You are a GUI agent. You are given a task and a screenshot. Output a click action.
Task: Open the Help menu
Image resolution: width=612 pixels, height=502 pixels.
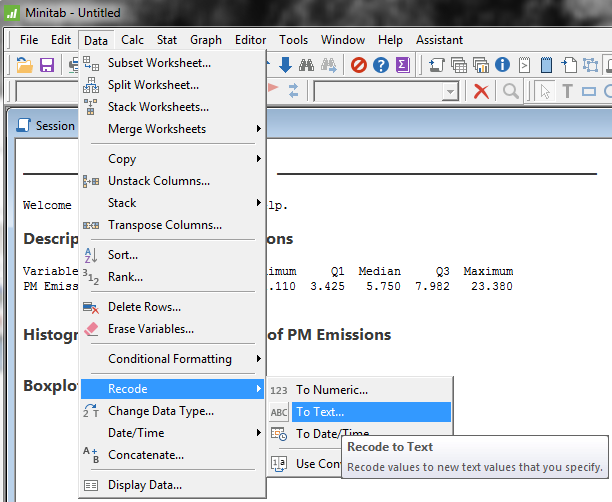[x=390, y=40]
